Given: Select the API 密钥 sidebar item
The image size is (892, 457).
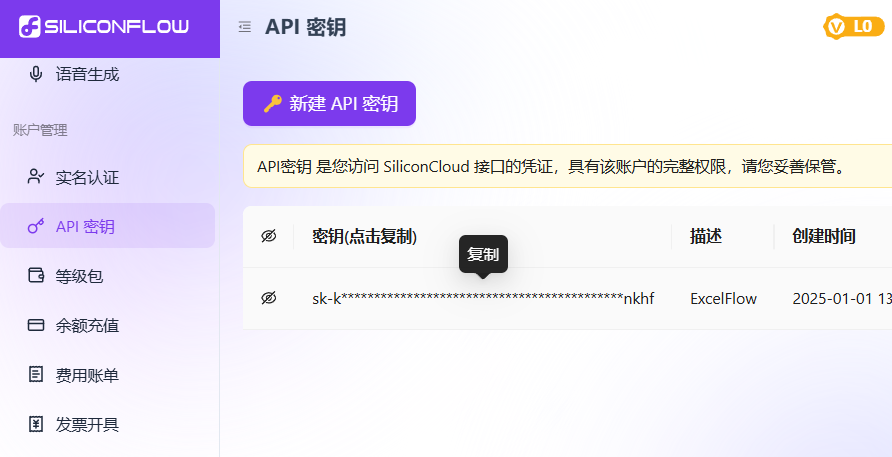Looking at the screenshot, I should click(85, 227).
